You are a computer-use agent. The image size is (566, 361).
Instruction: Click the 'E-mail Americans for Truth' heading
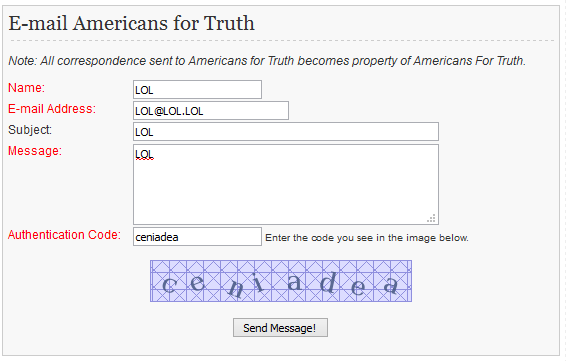(131, 23)
